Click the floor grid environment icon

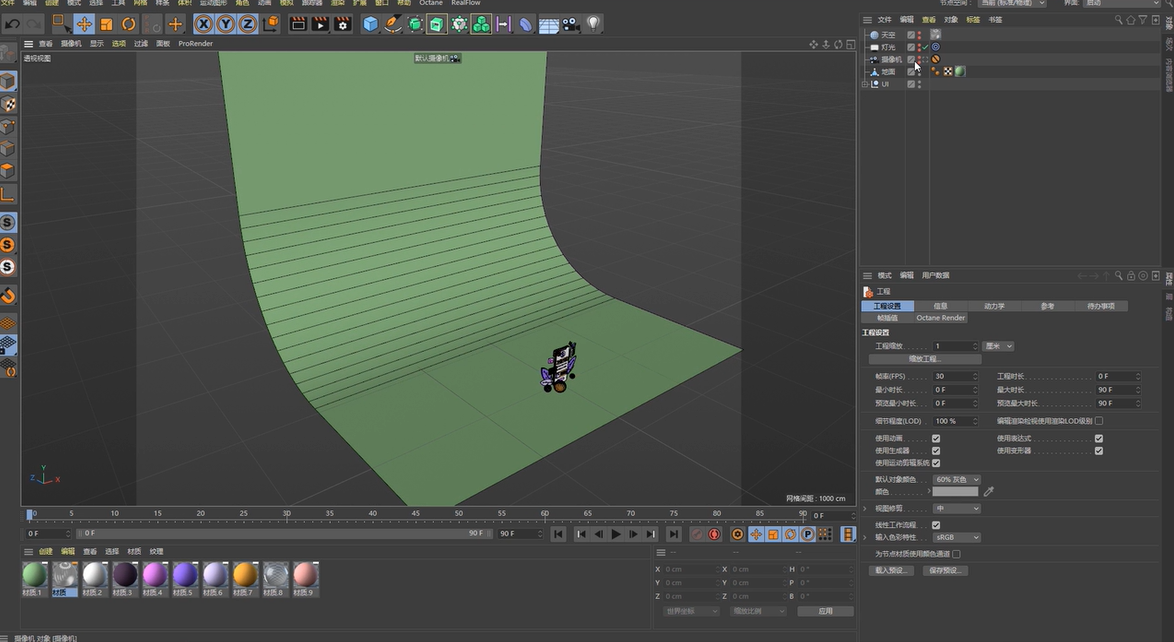[x=549, y=25]
